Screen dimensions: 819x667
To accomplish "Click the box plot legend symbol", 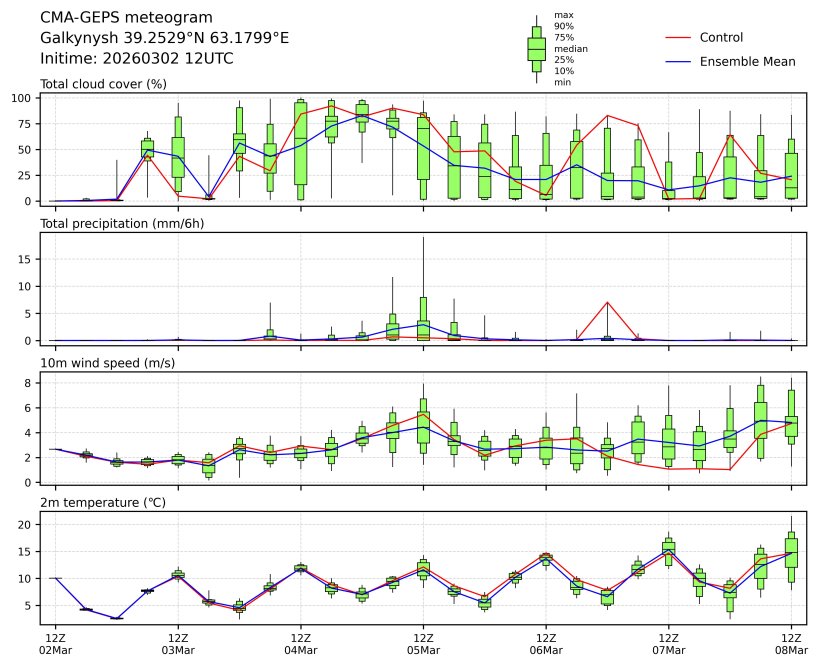I will (536, 49).
